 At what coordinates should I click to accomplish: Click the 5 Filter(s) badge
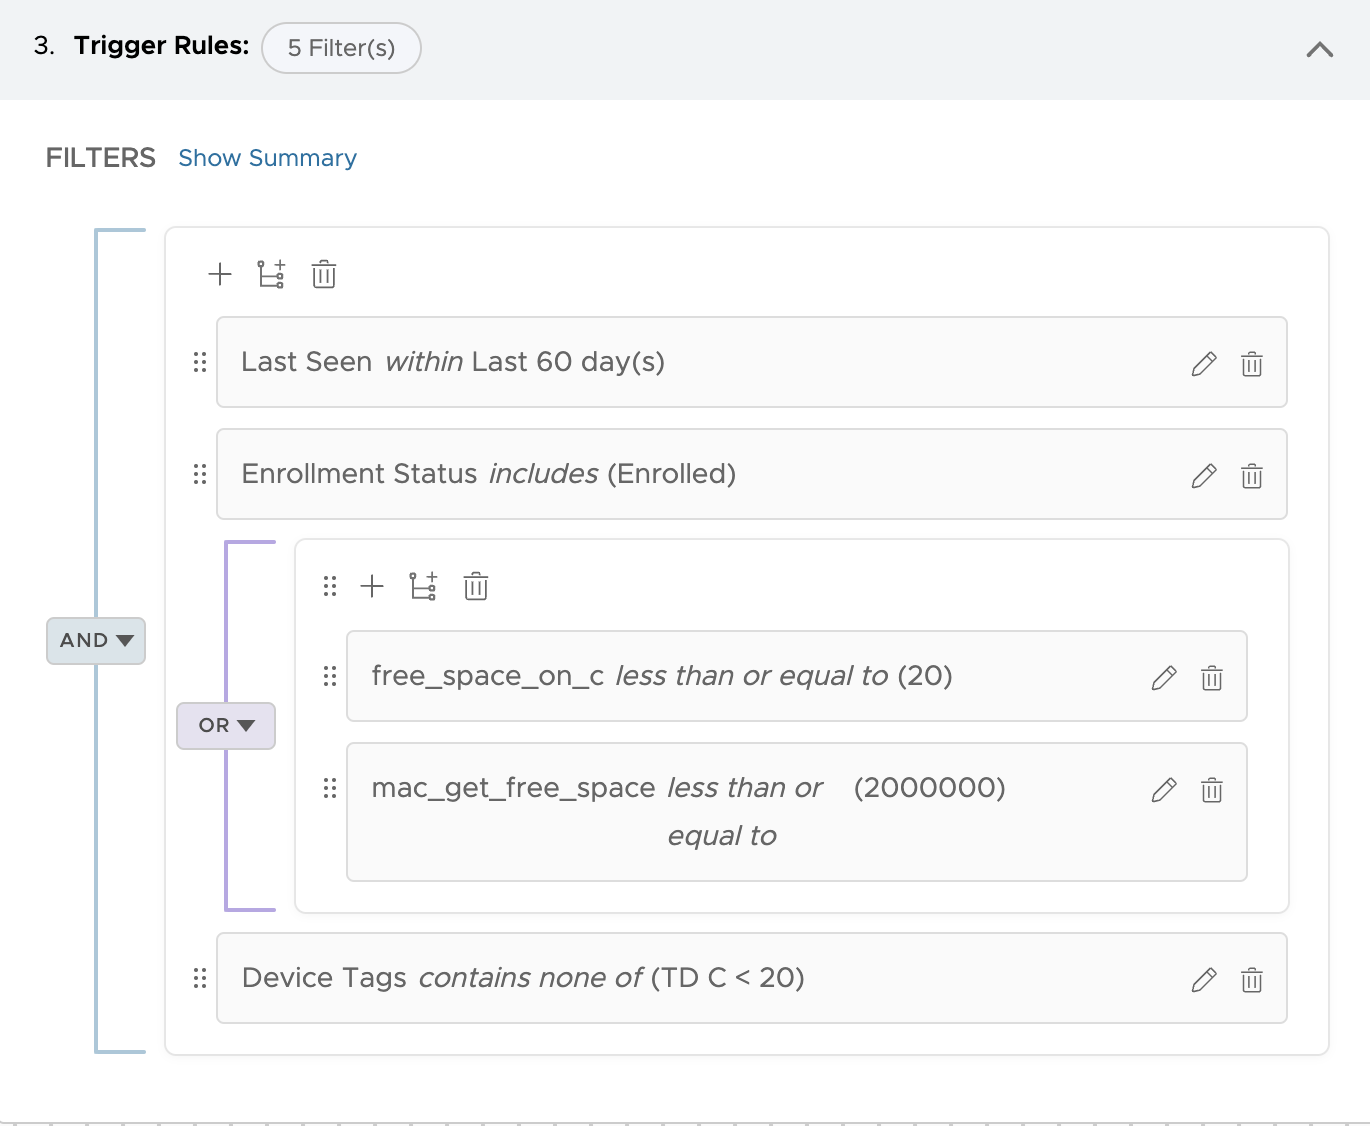tap(341, 47)
